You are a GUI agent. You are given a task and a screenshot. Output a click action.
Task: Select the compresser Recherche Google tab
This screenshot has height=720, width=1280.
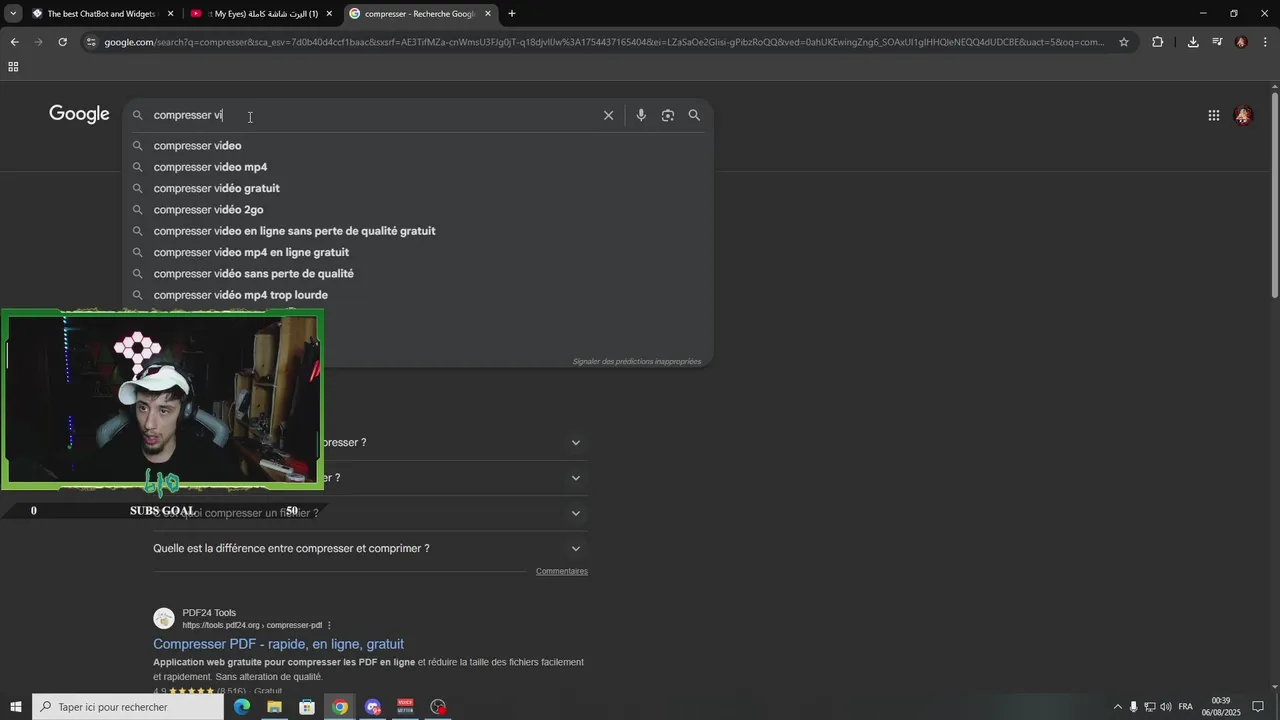(419, 14)
